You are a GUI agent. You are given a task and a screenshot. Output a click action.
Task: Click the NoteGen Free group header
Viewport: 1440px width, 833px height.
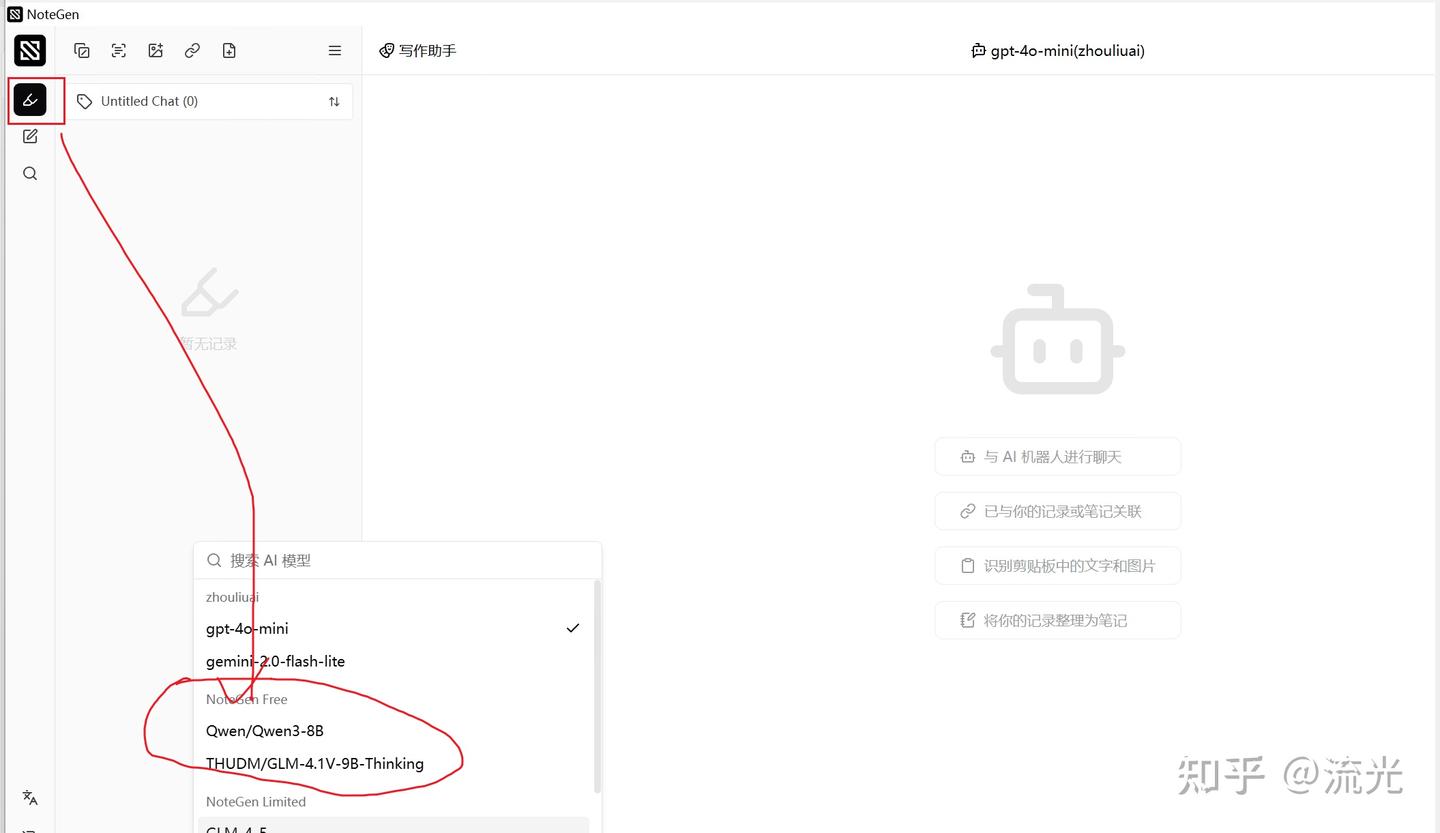246,699
